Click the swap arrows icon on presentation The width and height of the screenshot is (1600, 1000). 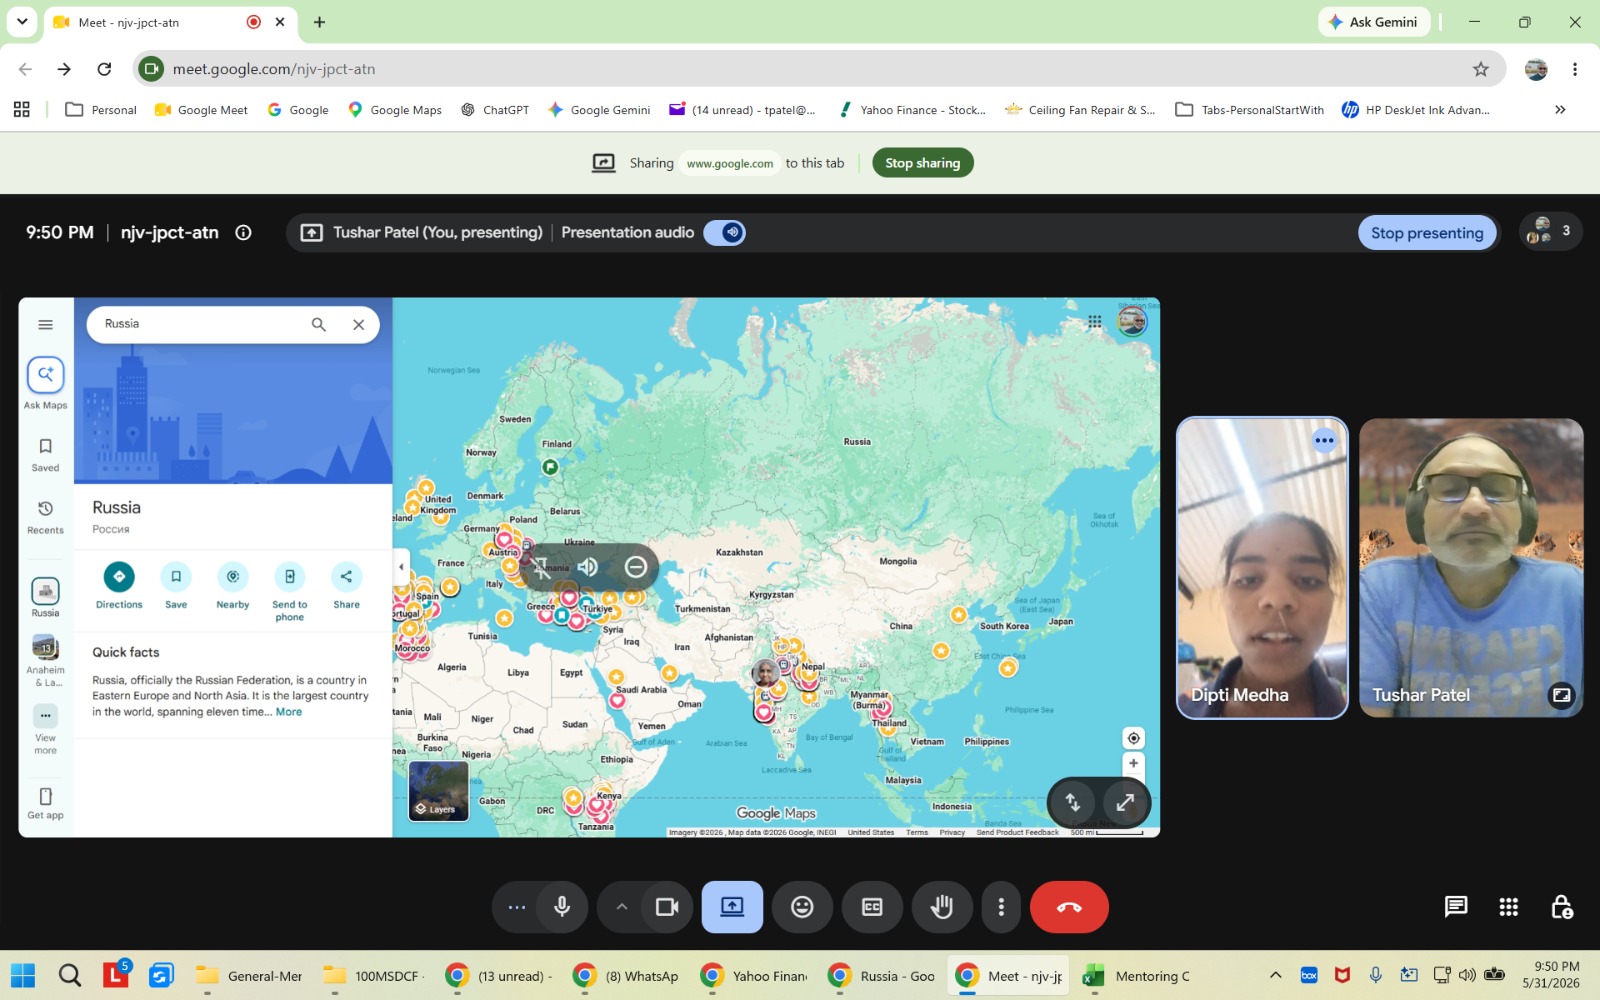click(1073, 802)
